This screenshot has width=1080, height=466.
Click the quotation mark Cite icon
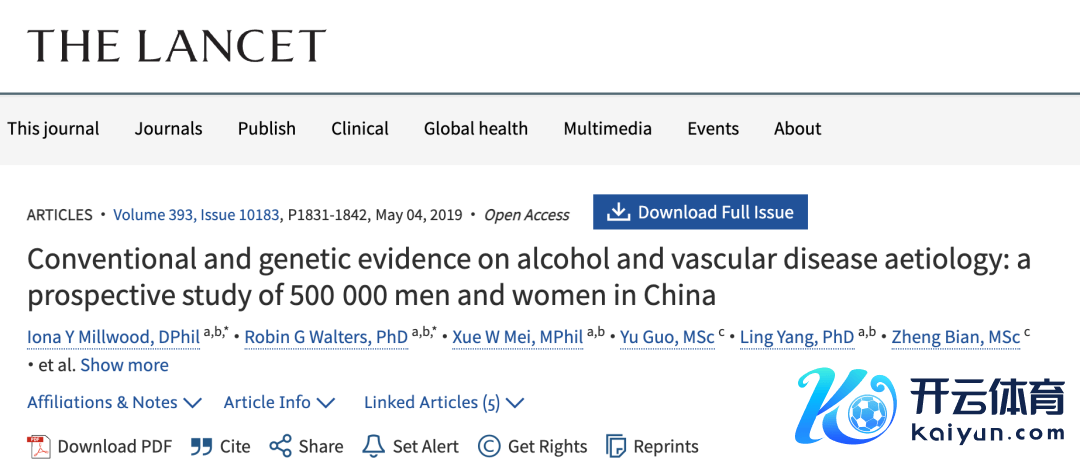[x=201, y=446]
